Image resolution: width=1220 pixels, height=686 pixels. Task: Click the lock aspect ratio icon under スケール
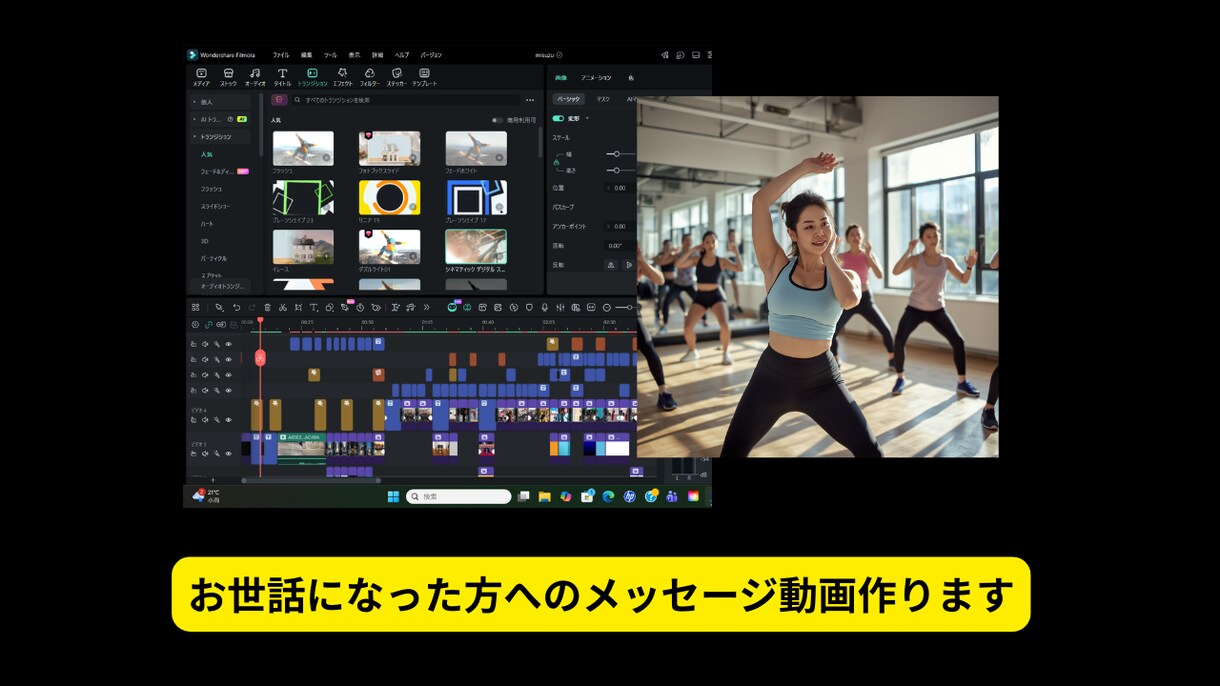point(556,162)
